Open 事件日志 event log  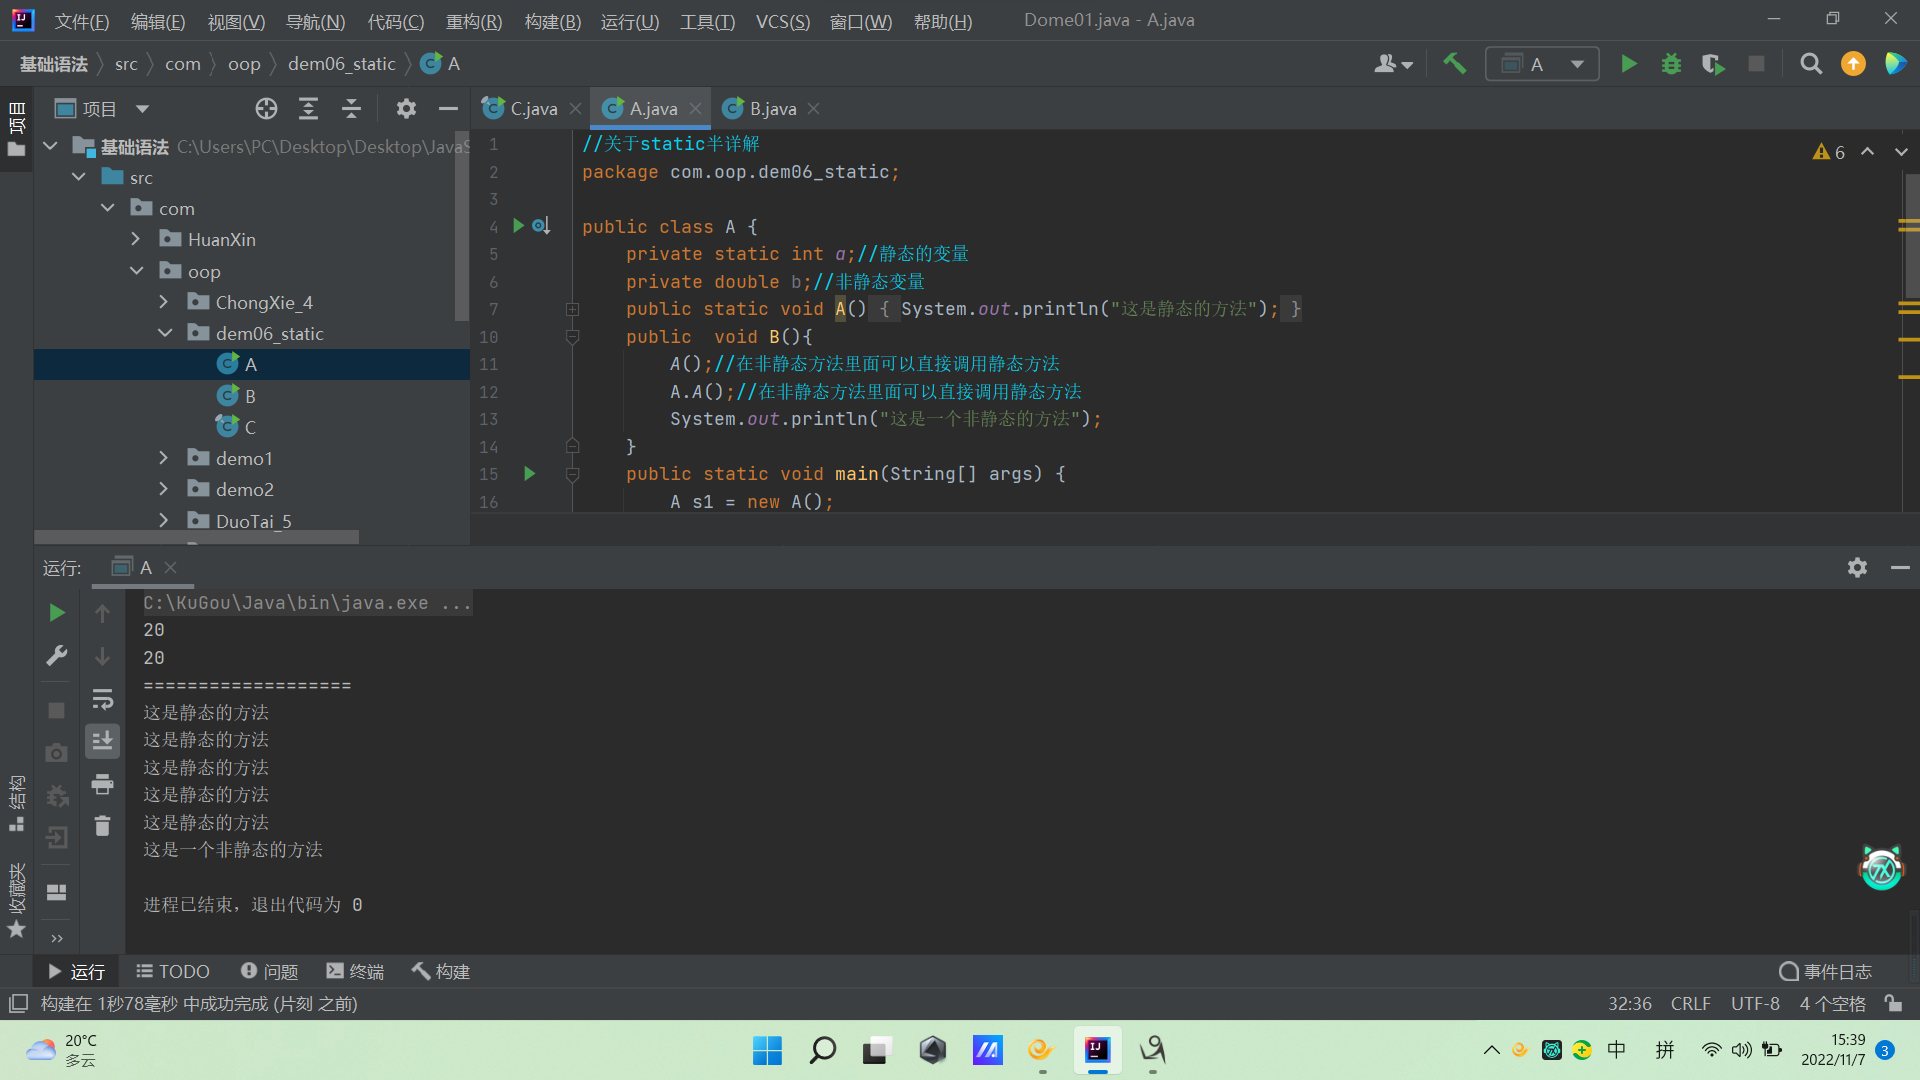(1826, 971)
